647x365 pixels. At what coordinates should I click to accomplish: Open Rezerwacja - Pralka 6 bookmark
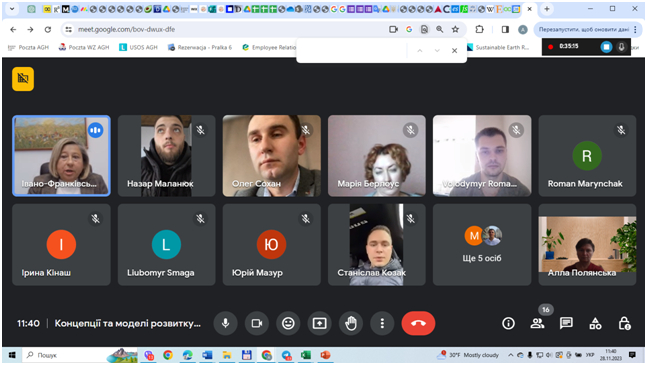[200, 47]
